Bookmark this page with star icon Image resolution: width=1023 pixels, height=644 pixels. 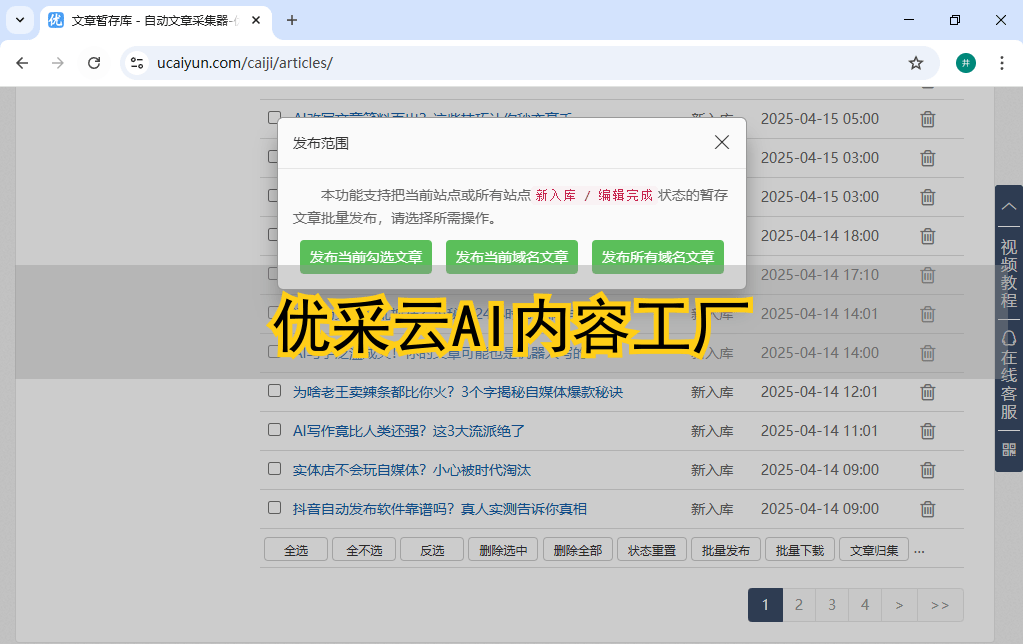click(915, 63)
